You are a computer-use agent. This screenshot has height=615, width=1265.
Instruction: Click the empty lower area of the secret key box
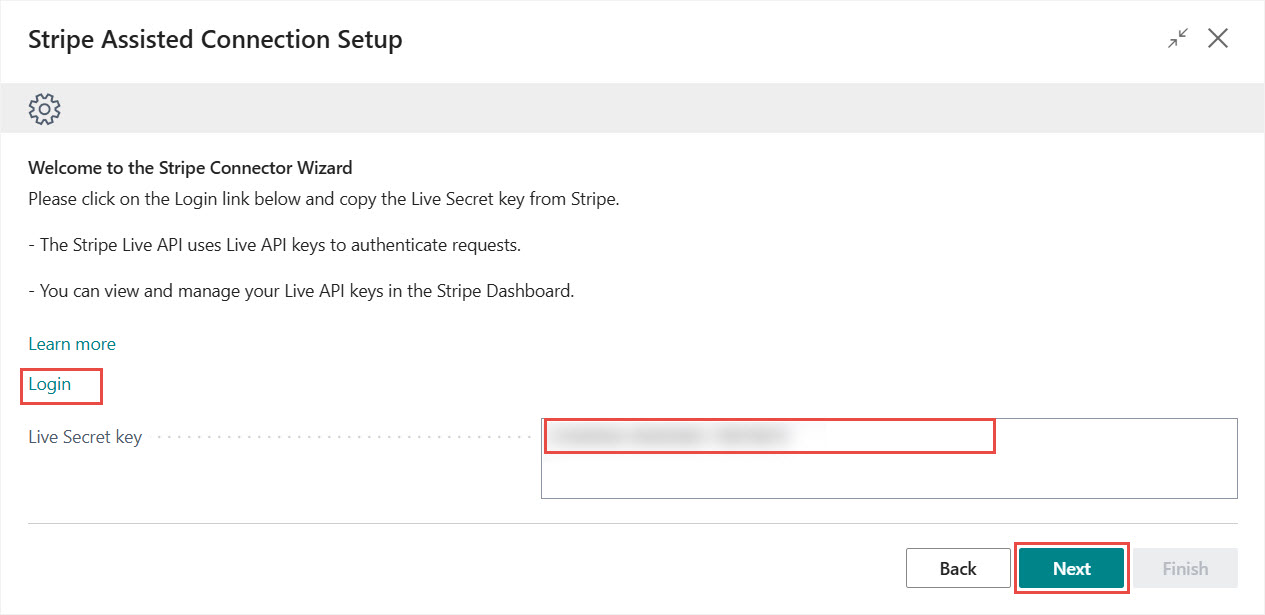(888, 478)
